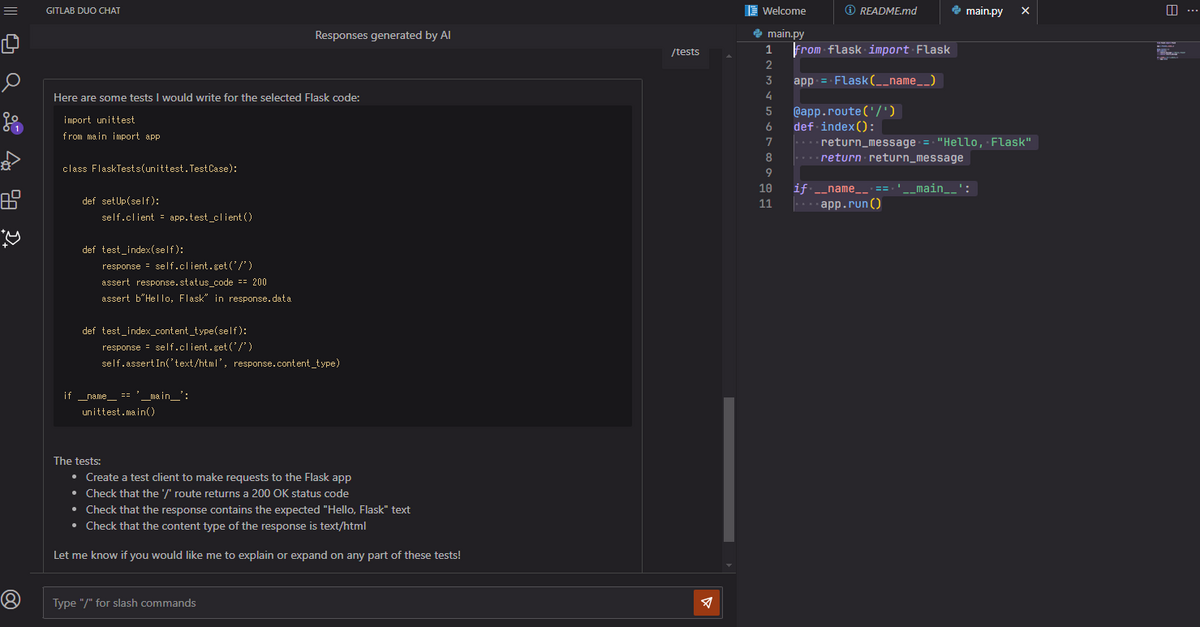1200x627 pixels.
Task: Open the Accounts icon at bottom left
Action: pos(11,599)
